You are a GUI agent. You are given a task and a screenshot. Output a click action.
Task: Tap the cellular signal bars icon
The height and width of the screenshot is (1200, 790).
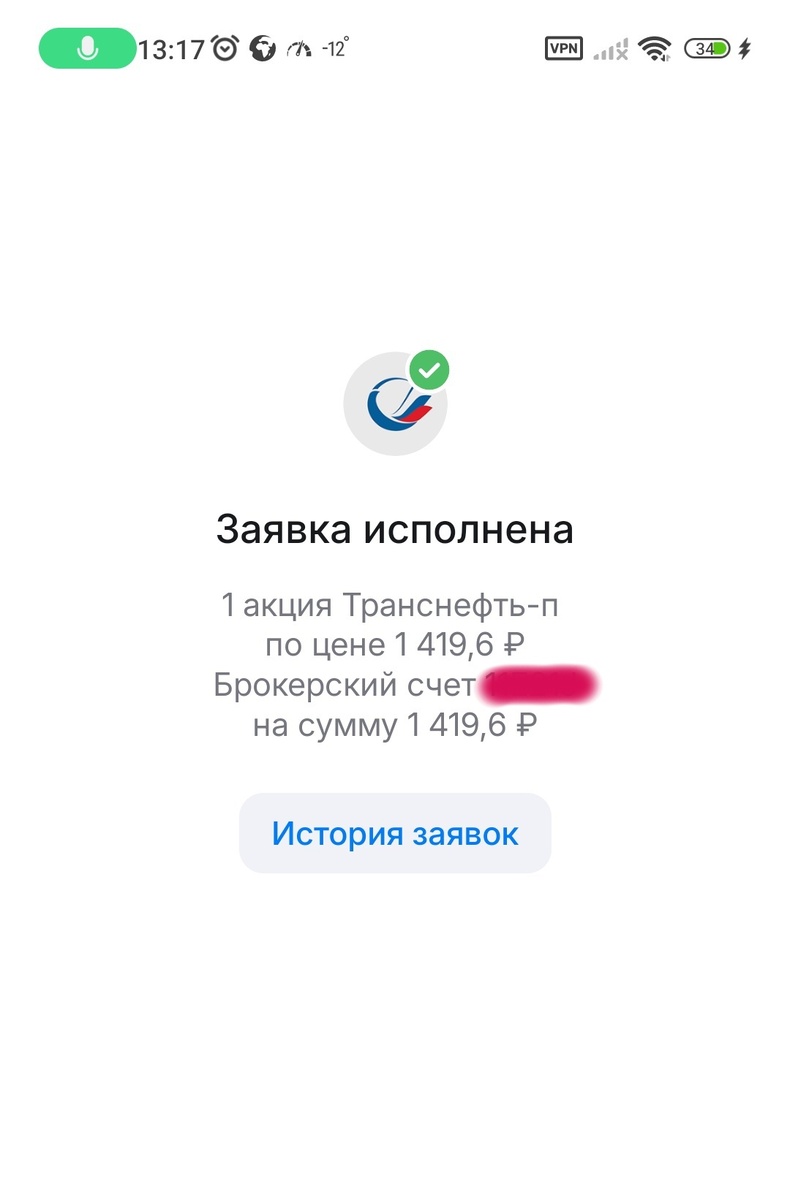[x=611, y=49]
